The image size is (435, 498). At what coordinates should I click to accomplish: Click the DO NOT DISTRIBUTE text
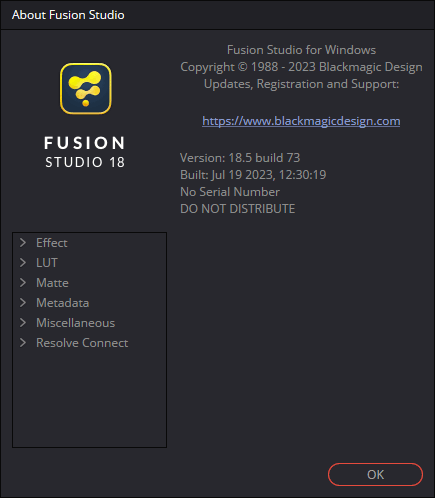point(237,209)
